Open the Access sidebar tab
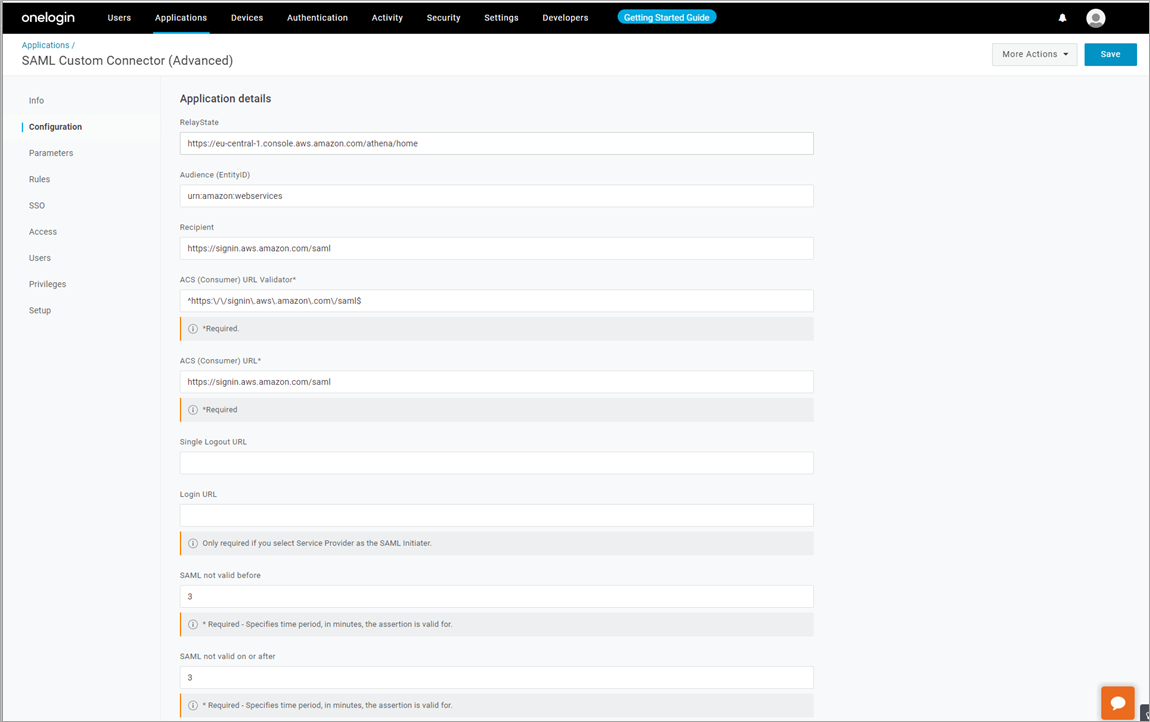1150x722 pixels. [43, 232]
